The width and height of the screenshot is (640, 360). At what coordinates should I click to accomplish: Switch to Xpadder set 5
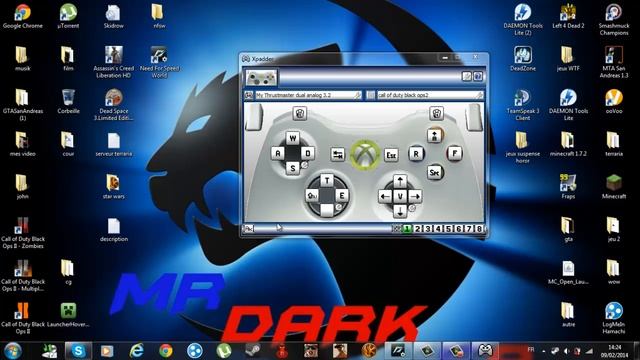click(448, 229)
